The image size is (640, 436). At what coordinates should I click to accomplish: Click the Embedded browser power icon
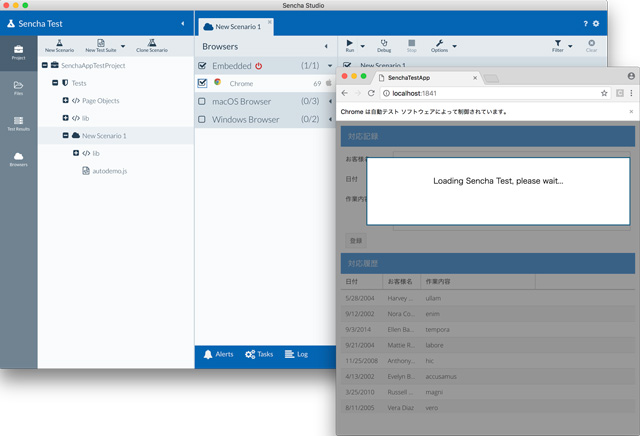click(259, 66)
